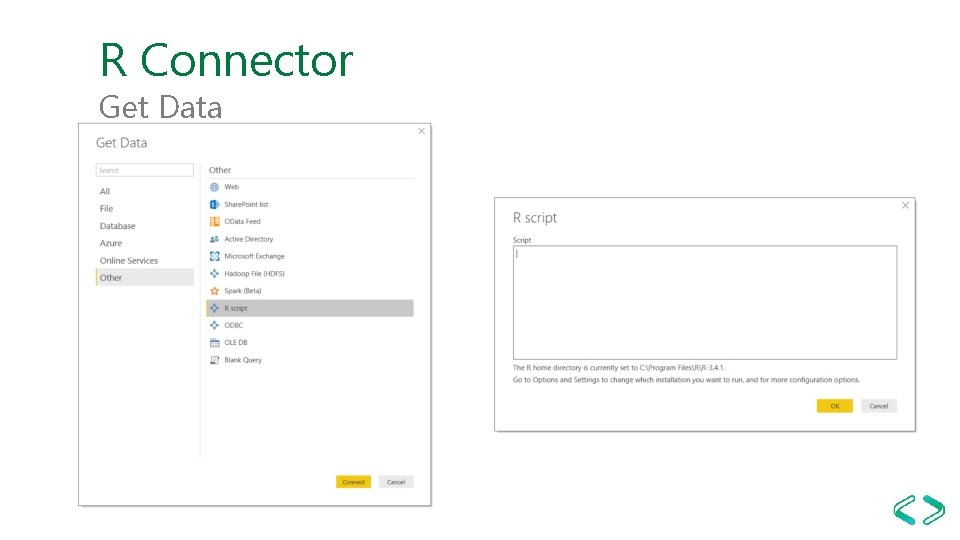Choose the Microsoft Exchange label

point(254,257)
